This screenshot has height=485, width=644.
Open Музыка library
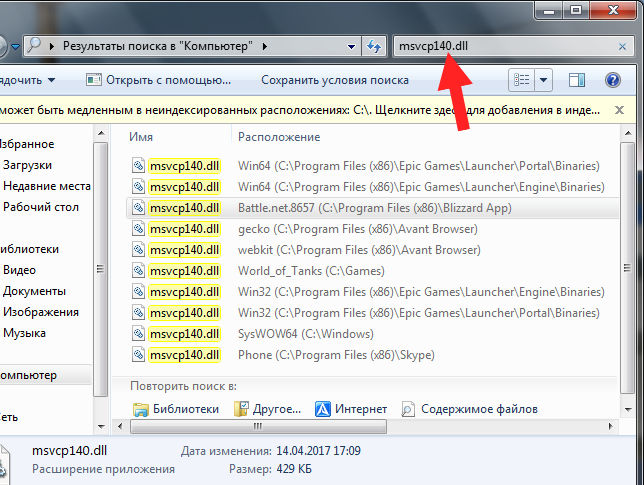[x=24, y=333]
